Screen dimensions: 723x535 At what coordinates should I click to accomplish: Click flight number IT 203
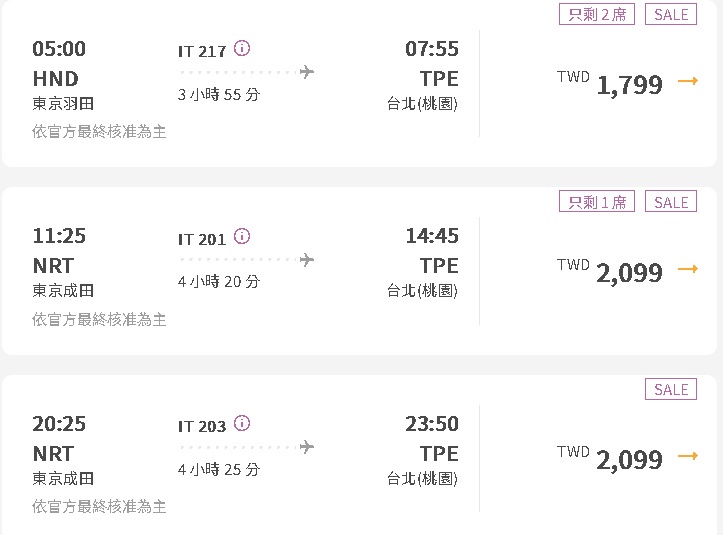point(202,426)
